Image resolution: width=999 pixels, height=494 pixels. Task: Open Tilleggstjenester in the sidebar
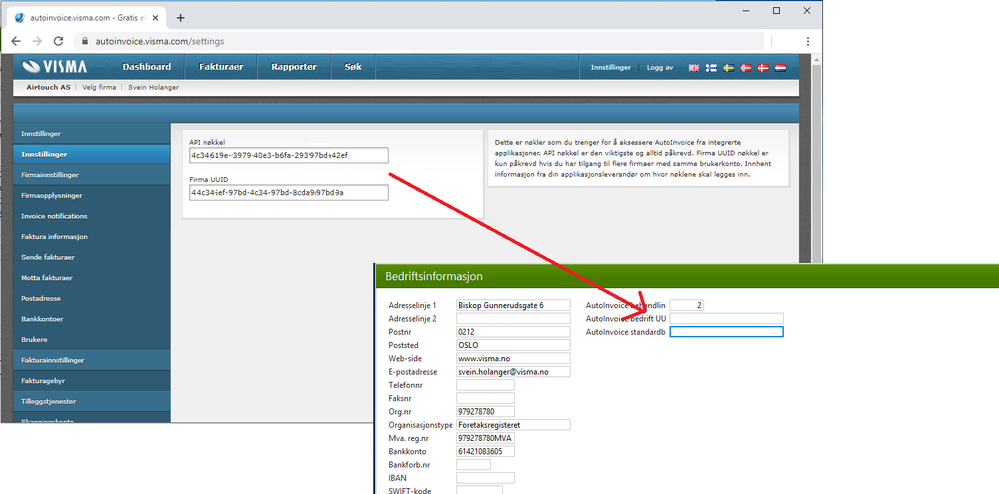tap(92, 402)
